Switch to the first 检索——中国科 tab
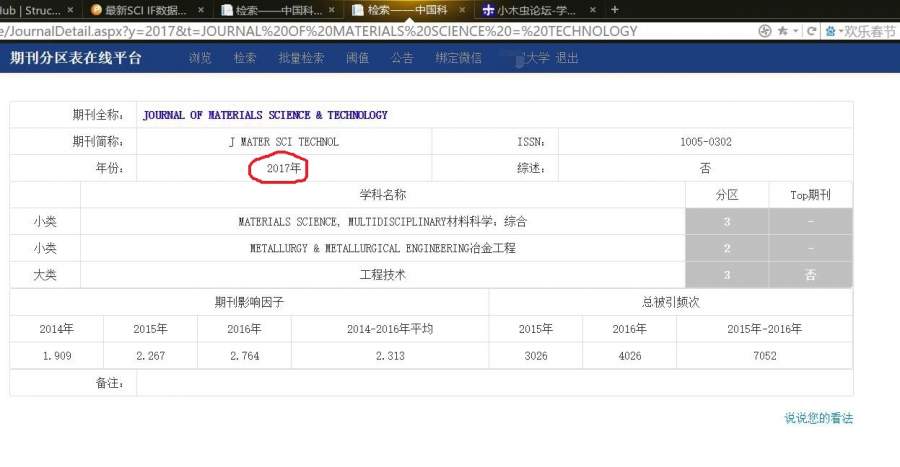900x467 pixels. (278, 10)
